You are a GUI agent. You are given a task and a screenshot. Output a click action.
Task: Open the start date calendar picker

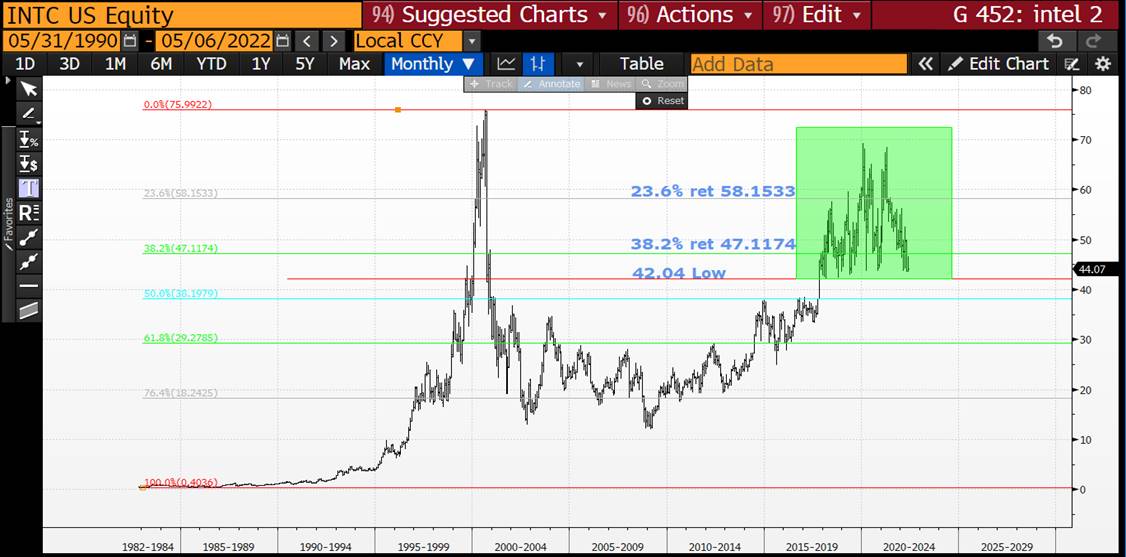129,41
